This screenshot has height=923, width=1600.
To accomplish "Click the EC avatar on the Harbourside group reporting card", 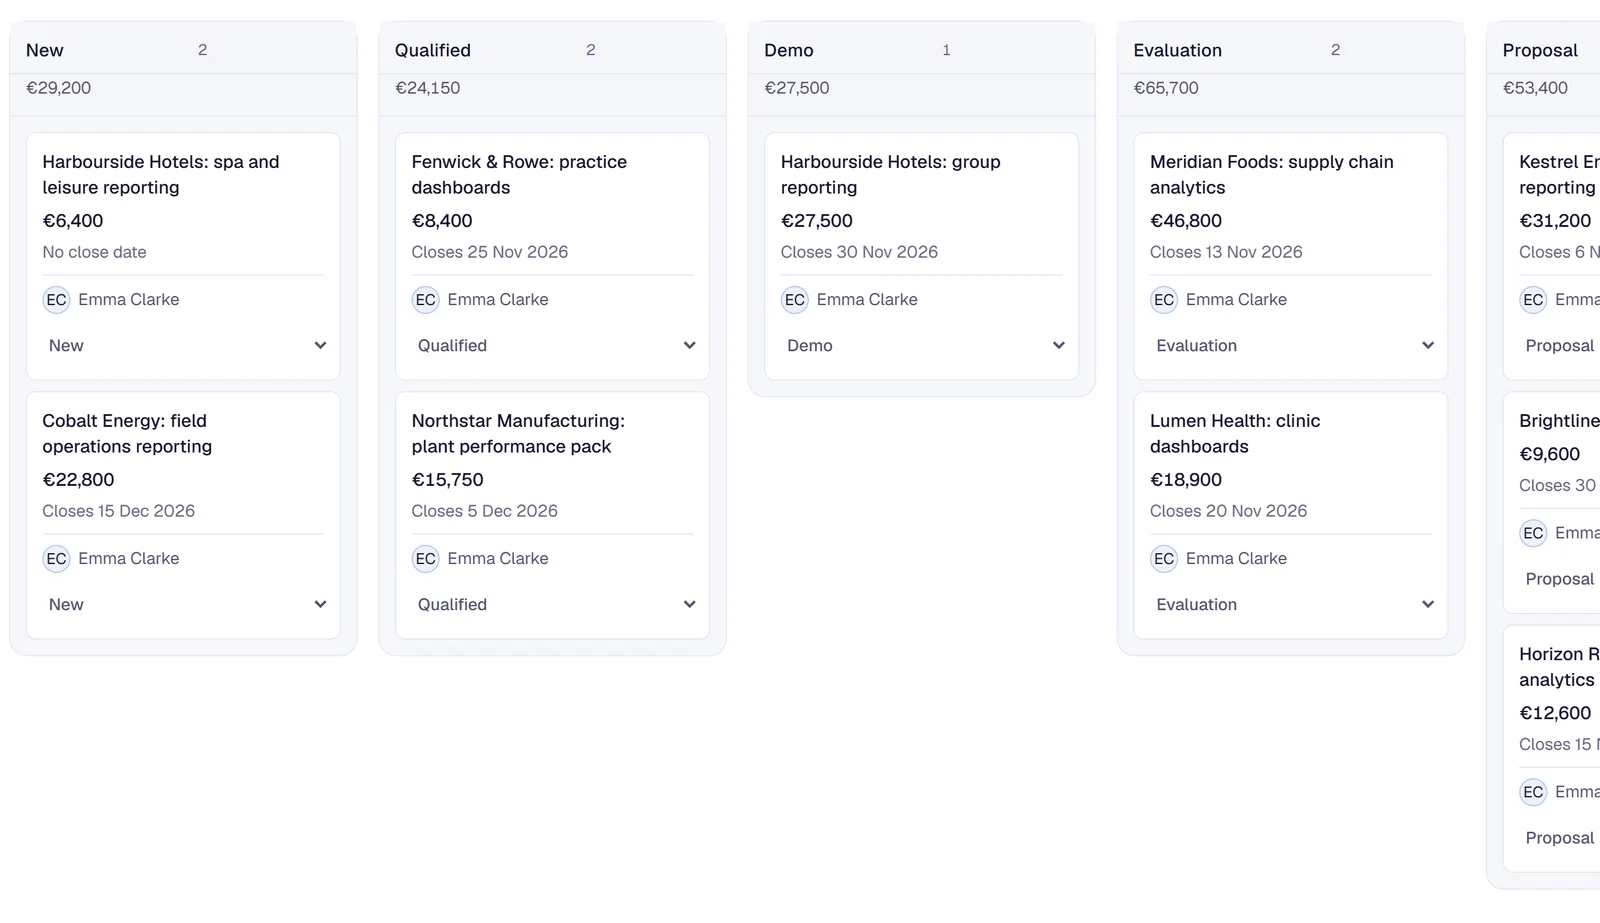I will (x=795, y=300).
